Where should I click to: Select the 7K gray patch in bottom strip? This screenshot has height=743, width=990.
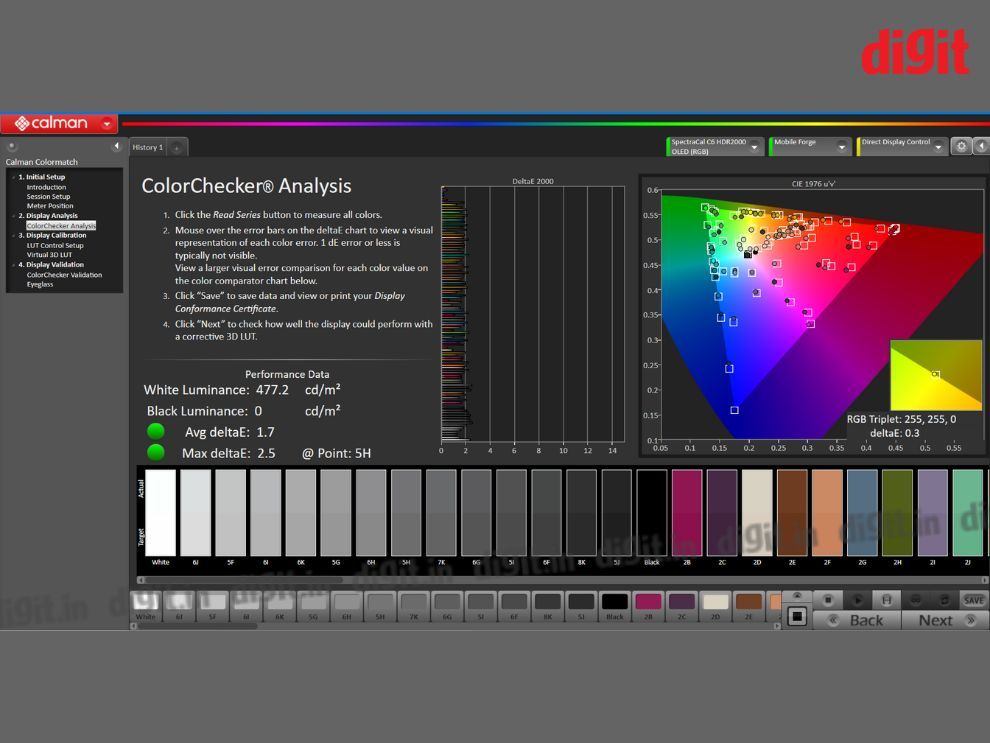coord(414,606)
